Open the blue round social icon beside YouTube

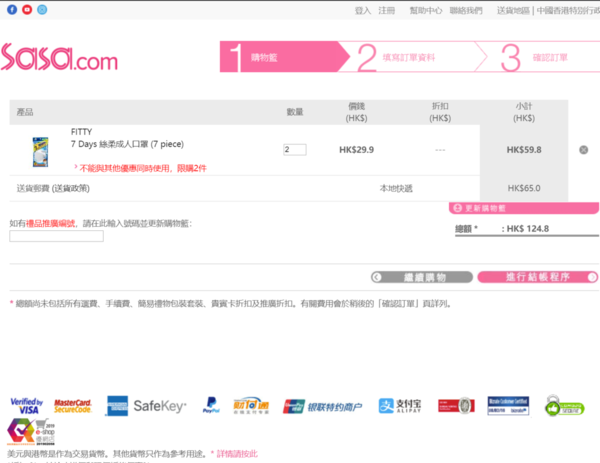(x=42, y=10)
